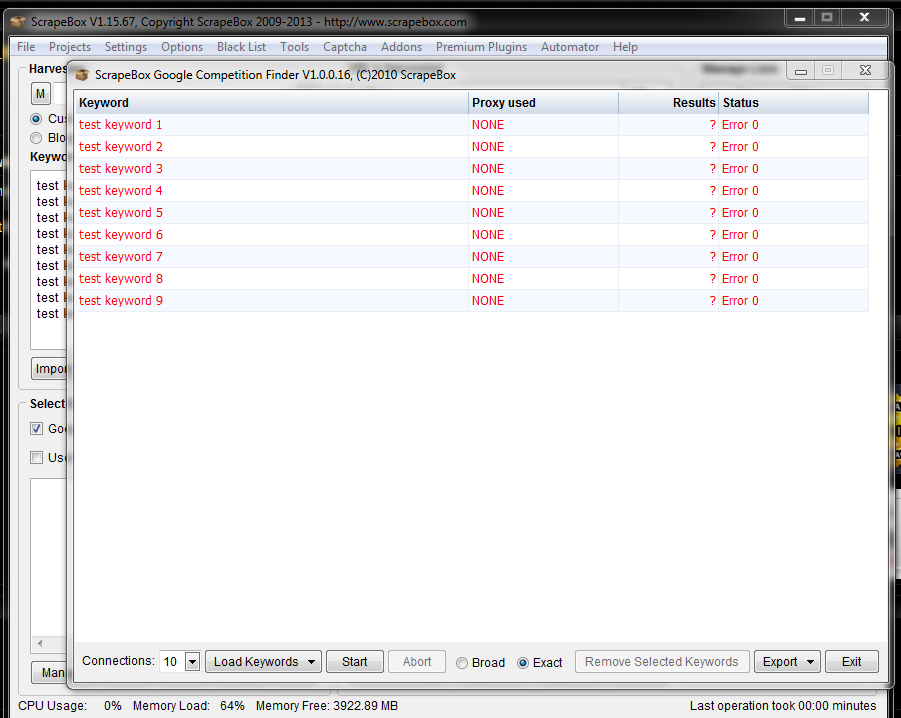Click the Proxy used column header
This screenshot has width=901, height=718.
pos(544,103)
